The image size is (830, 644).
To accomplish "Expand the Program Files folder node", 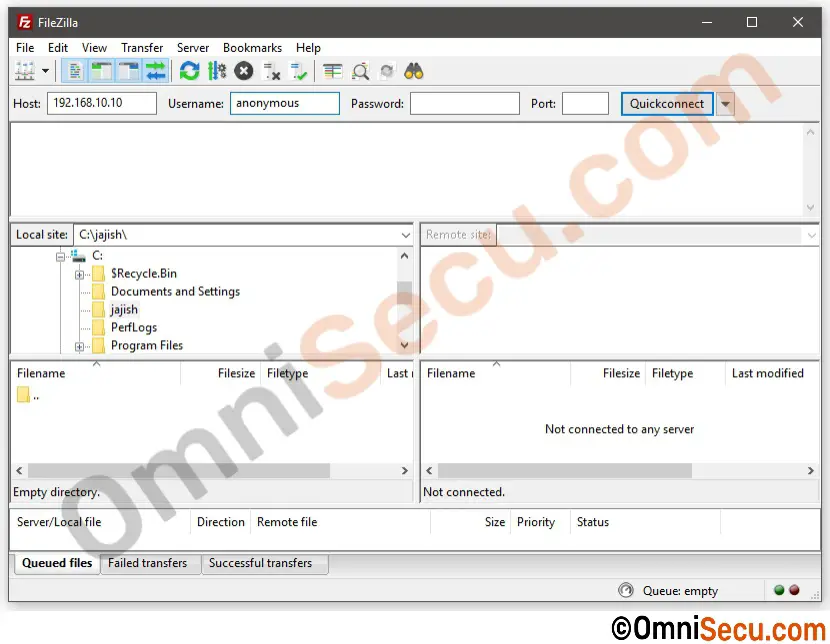I will (79, 347).
